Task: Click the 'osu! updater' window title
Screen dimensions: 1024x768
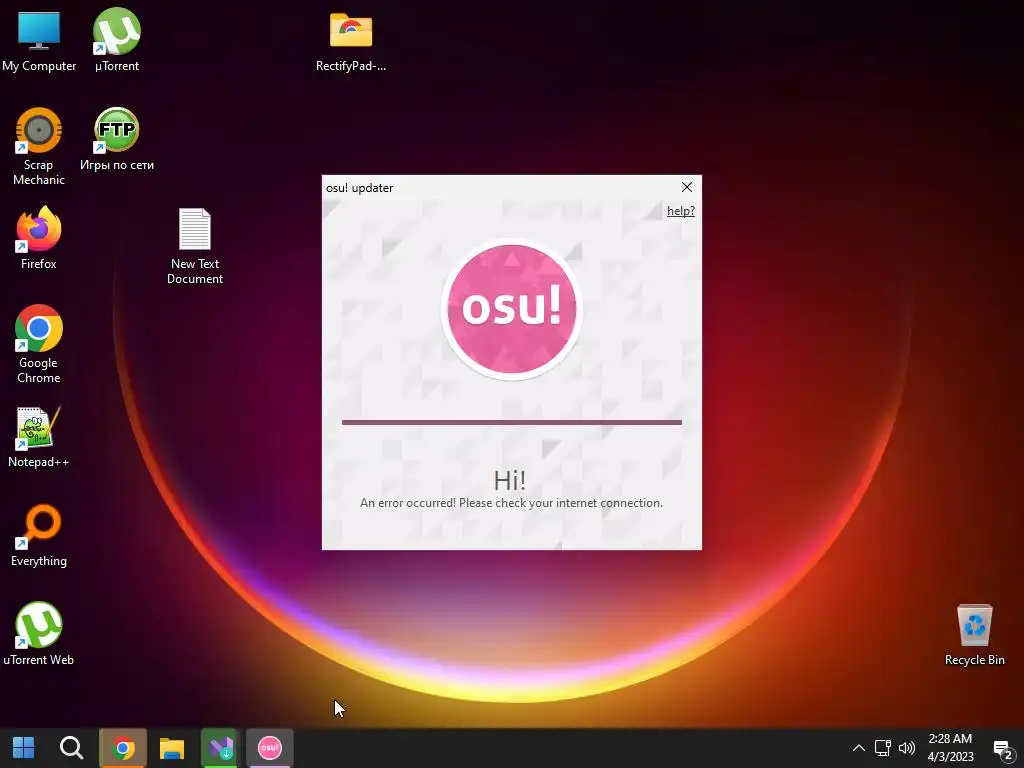Action: (359, 188)
